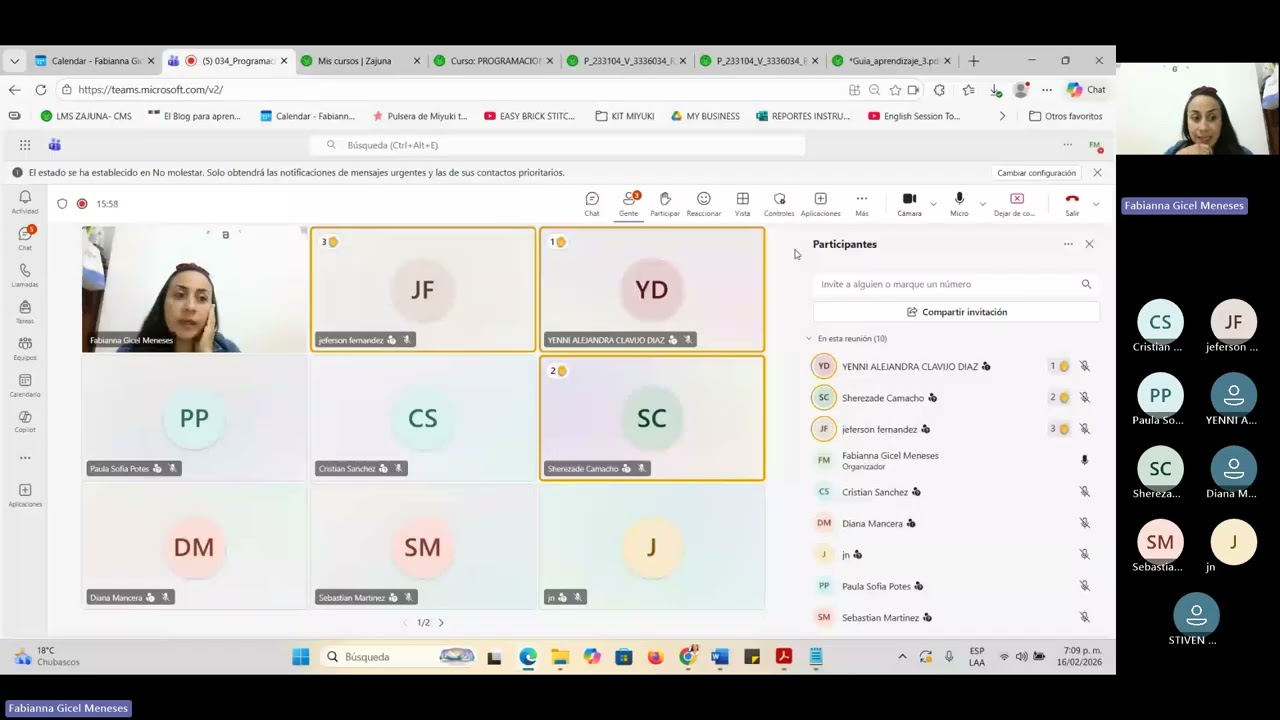Toggle Cristian Sanchez microphone in list
Screen dimensions: 1280x720
click(1084, 492)
